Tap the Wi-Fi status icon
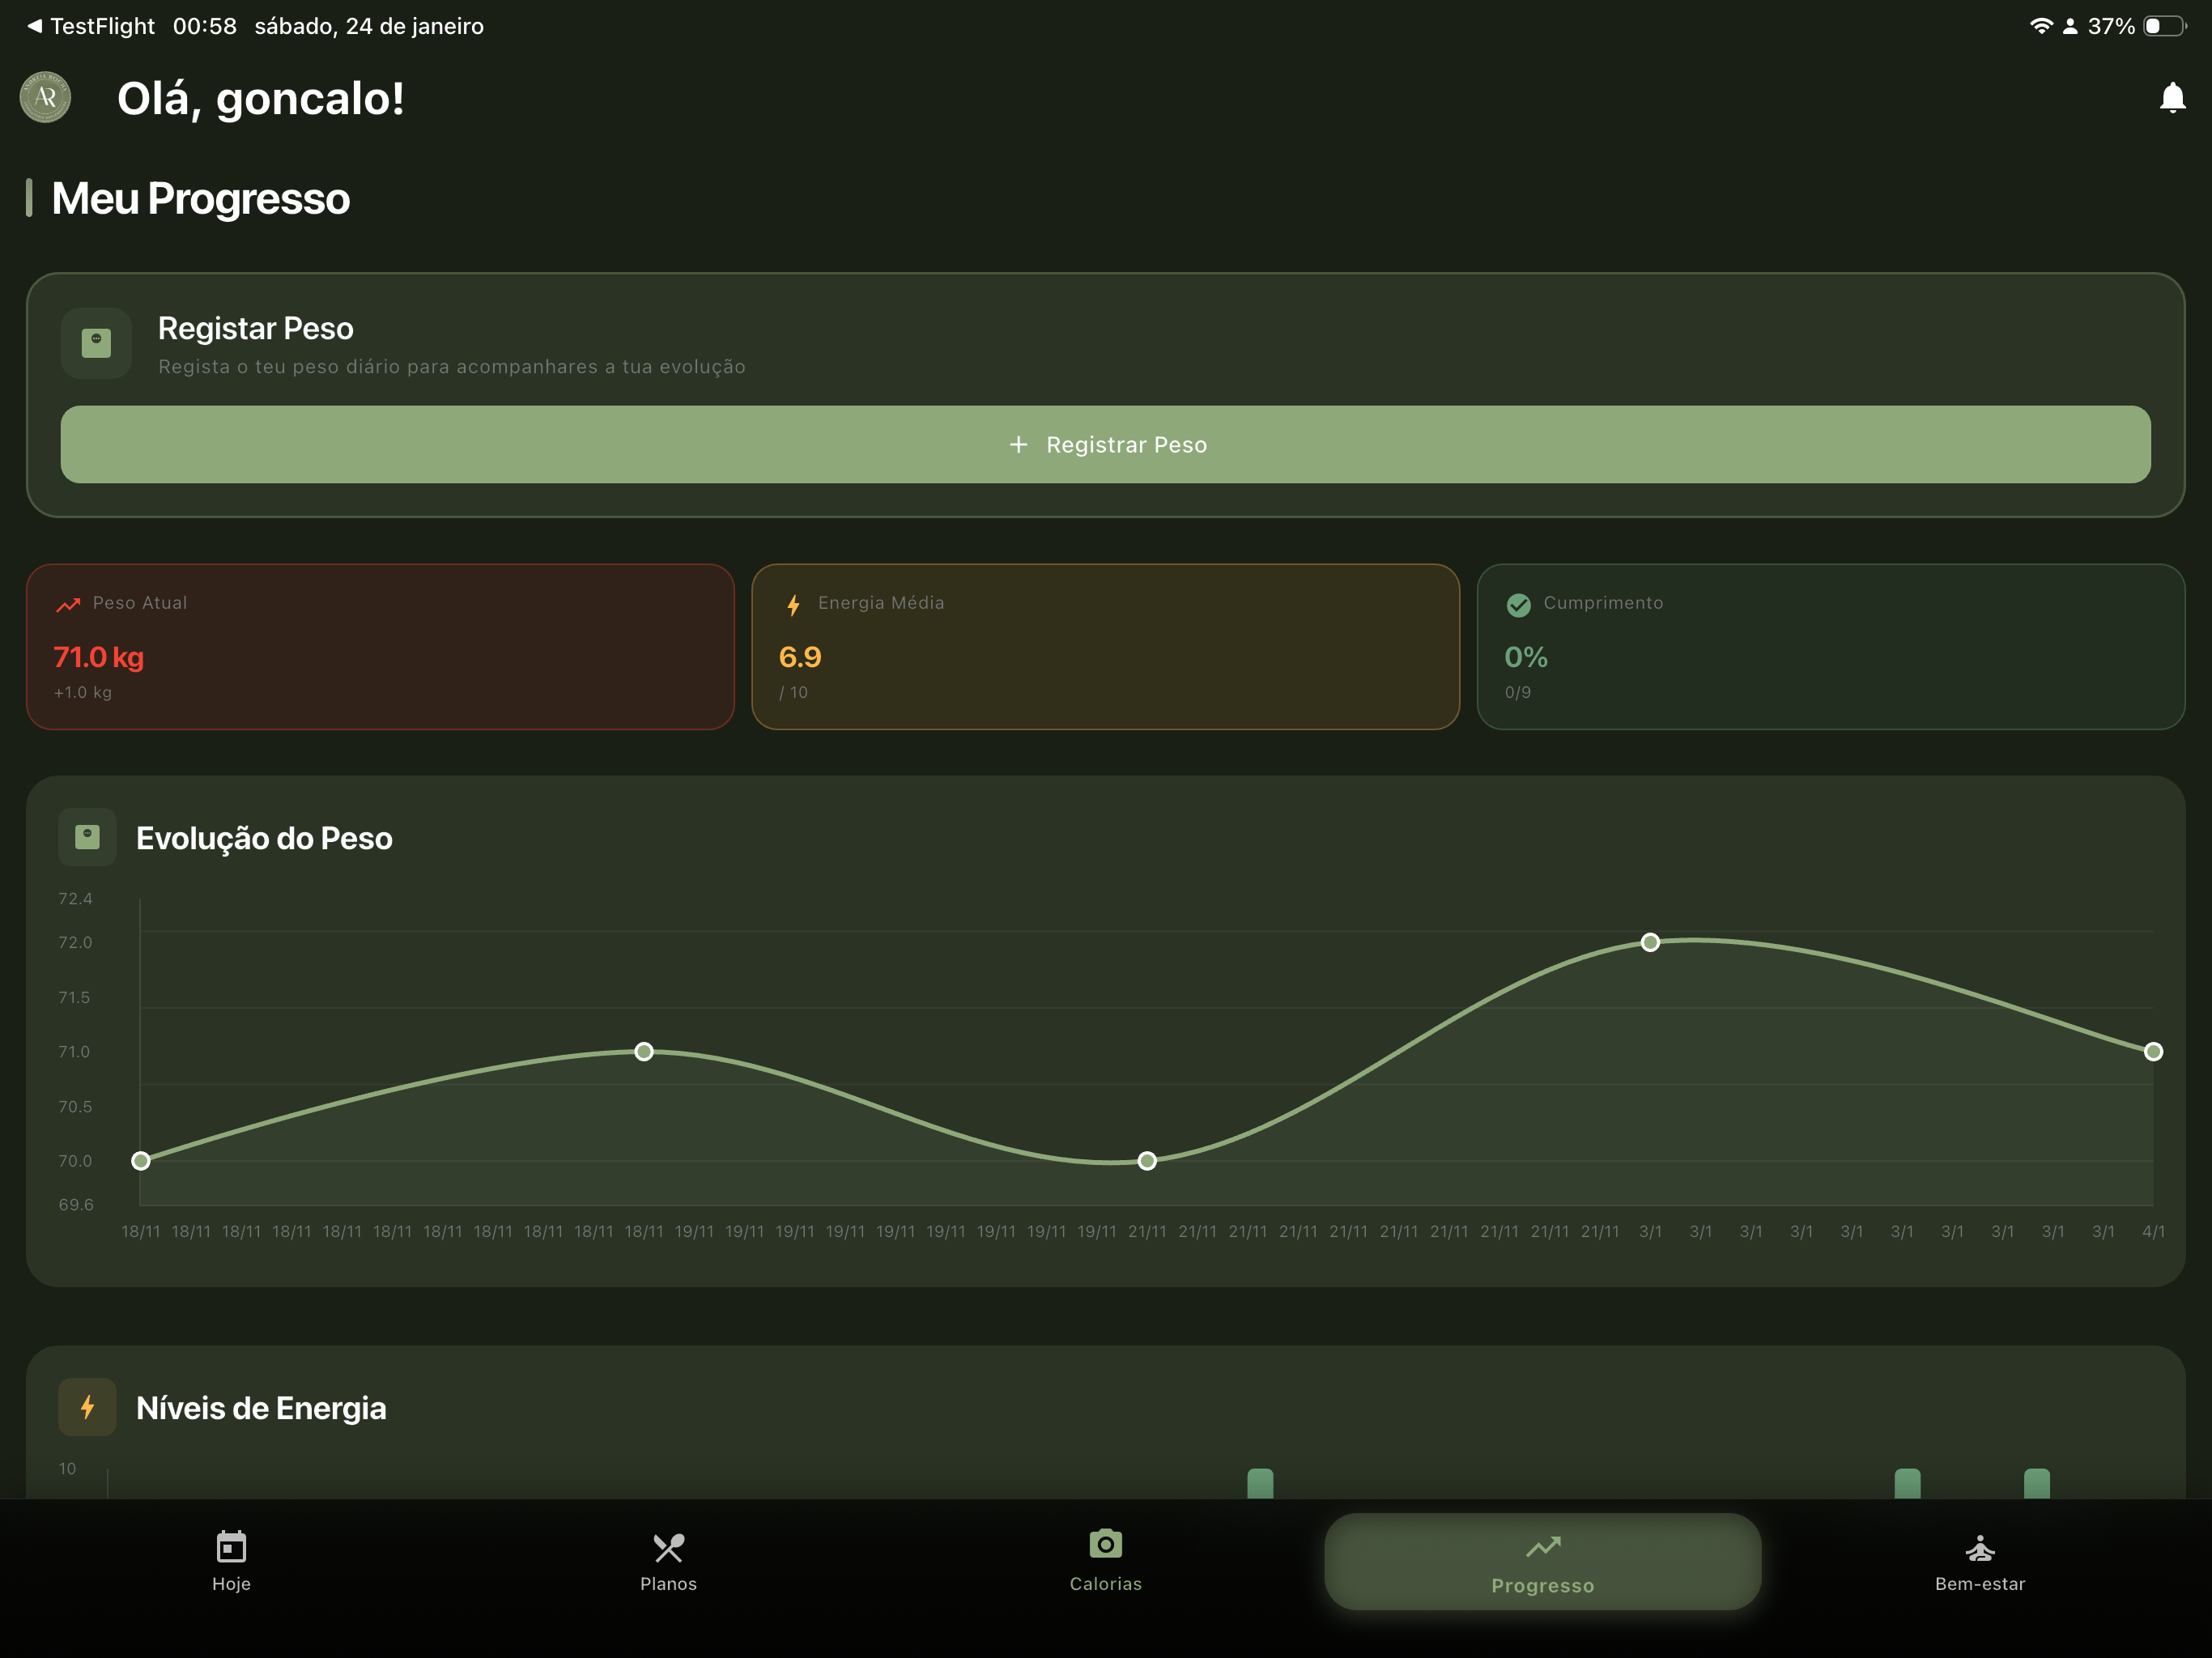Viewport: 2212px width, 1658px height. click(x=2041, y=26)
